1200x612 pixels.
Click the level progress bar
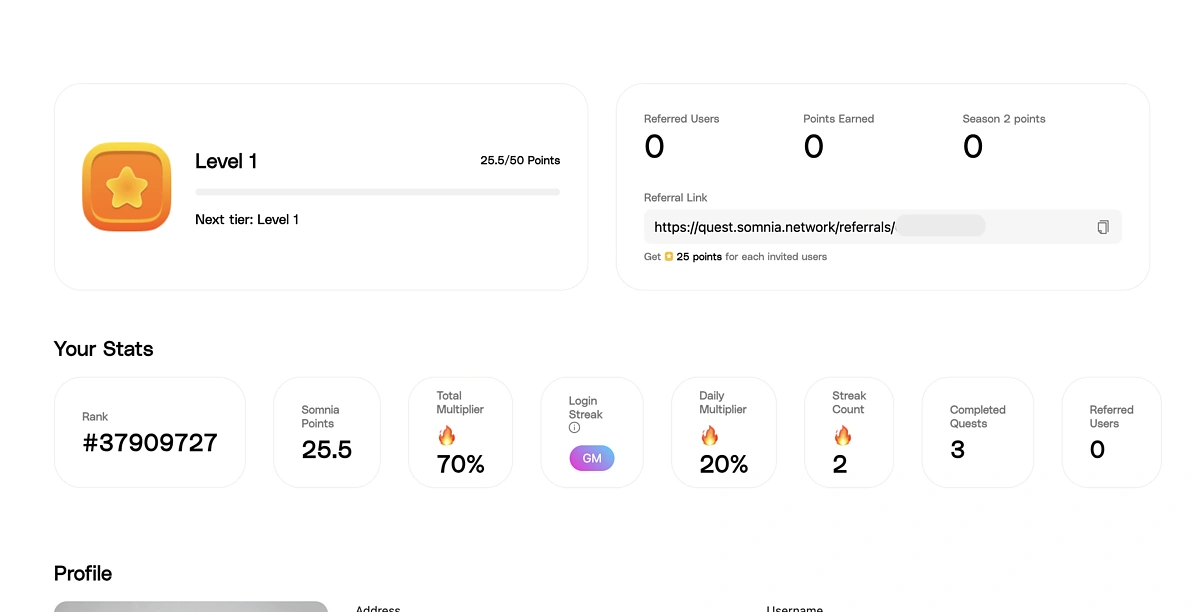[377, 191]
